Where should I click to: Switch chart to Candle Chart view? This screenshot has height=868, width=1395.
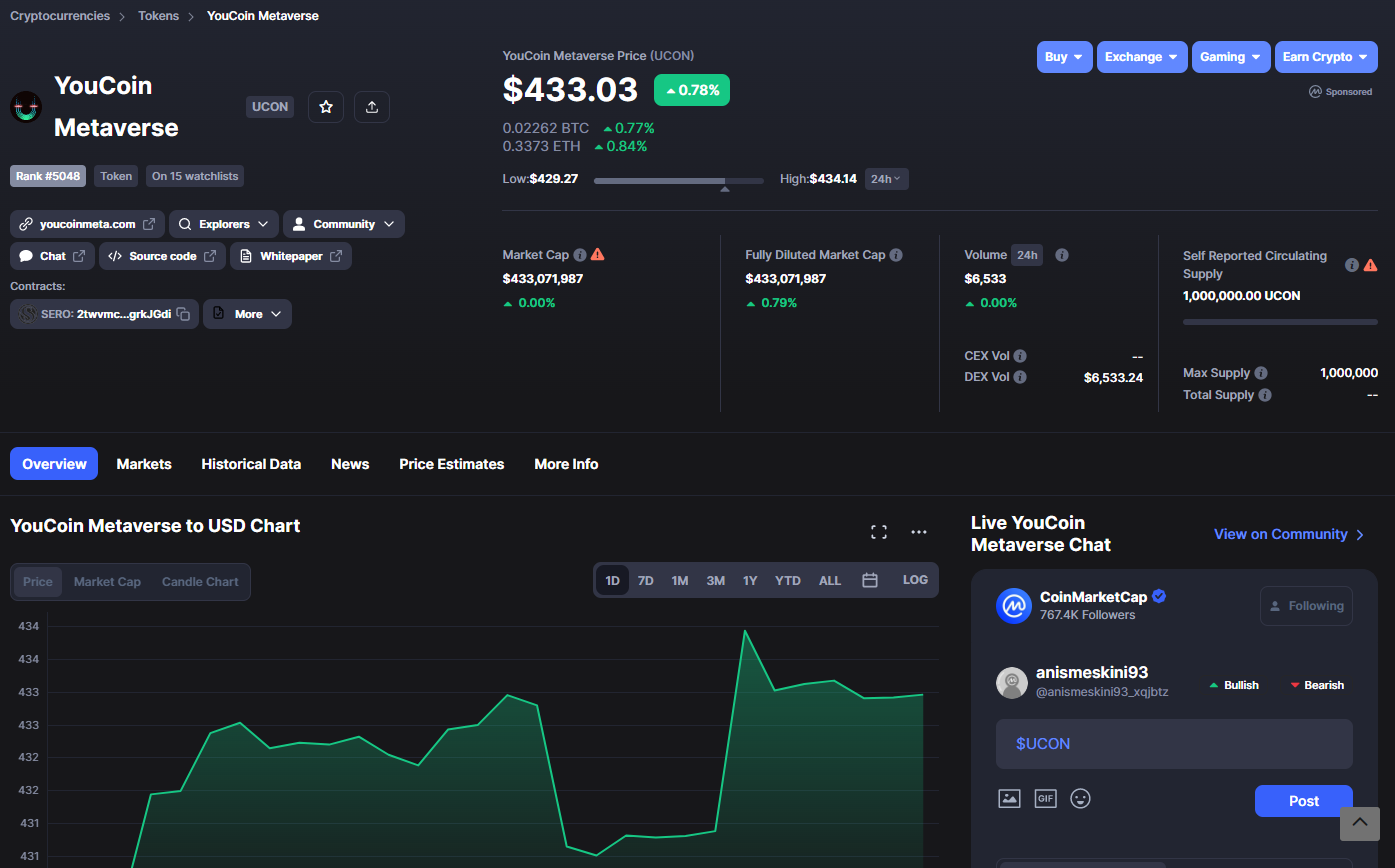[x=200, y=582]
